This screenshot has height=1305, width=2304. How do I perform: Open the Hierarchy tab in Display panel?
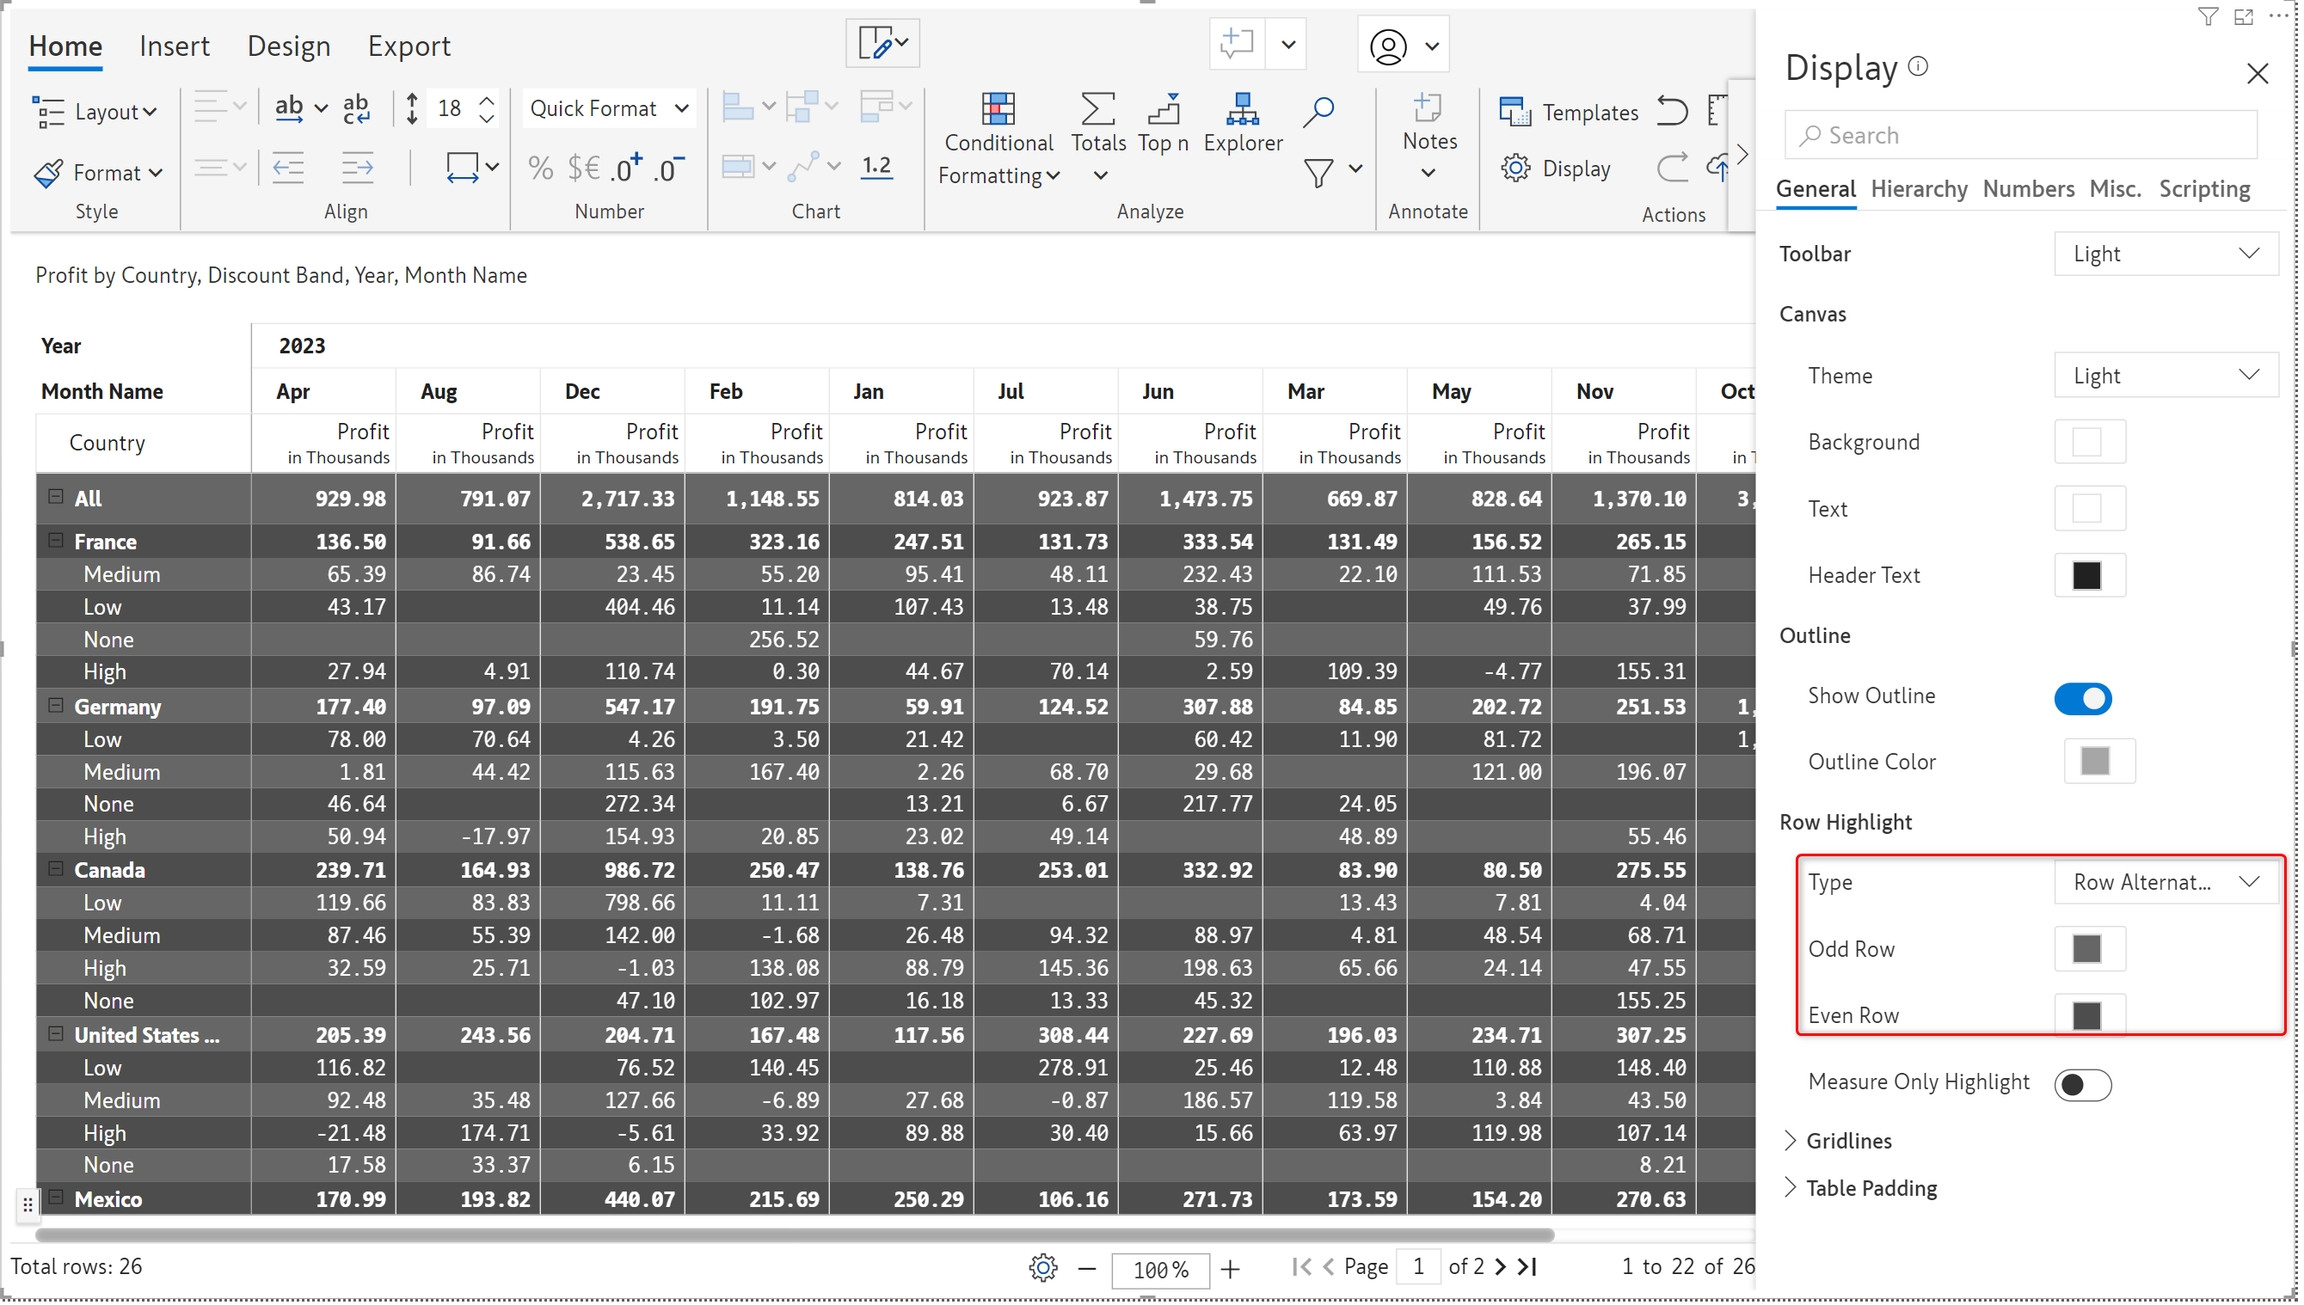[x=1918, y=189]
